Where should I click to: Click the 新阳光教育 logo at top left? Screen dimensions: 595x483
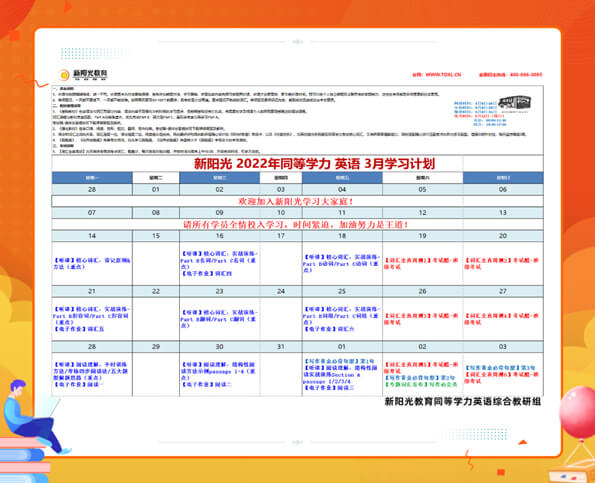83,74
